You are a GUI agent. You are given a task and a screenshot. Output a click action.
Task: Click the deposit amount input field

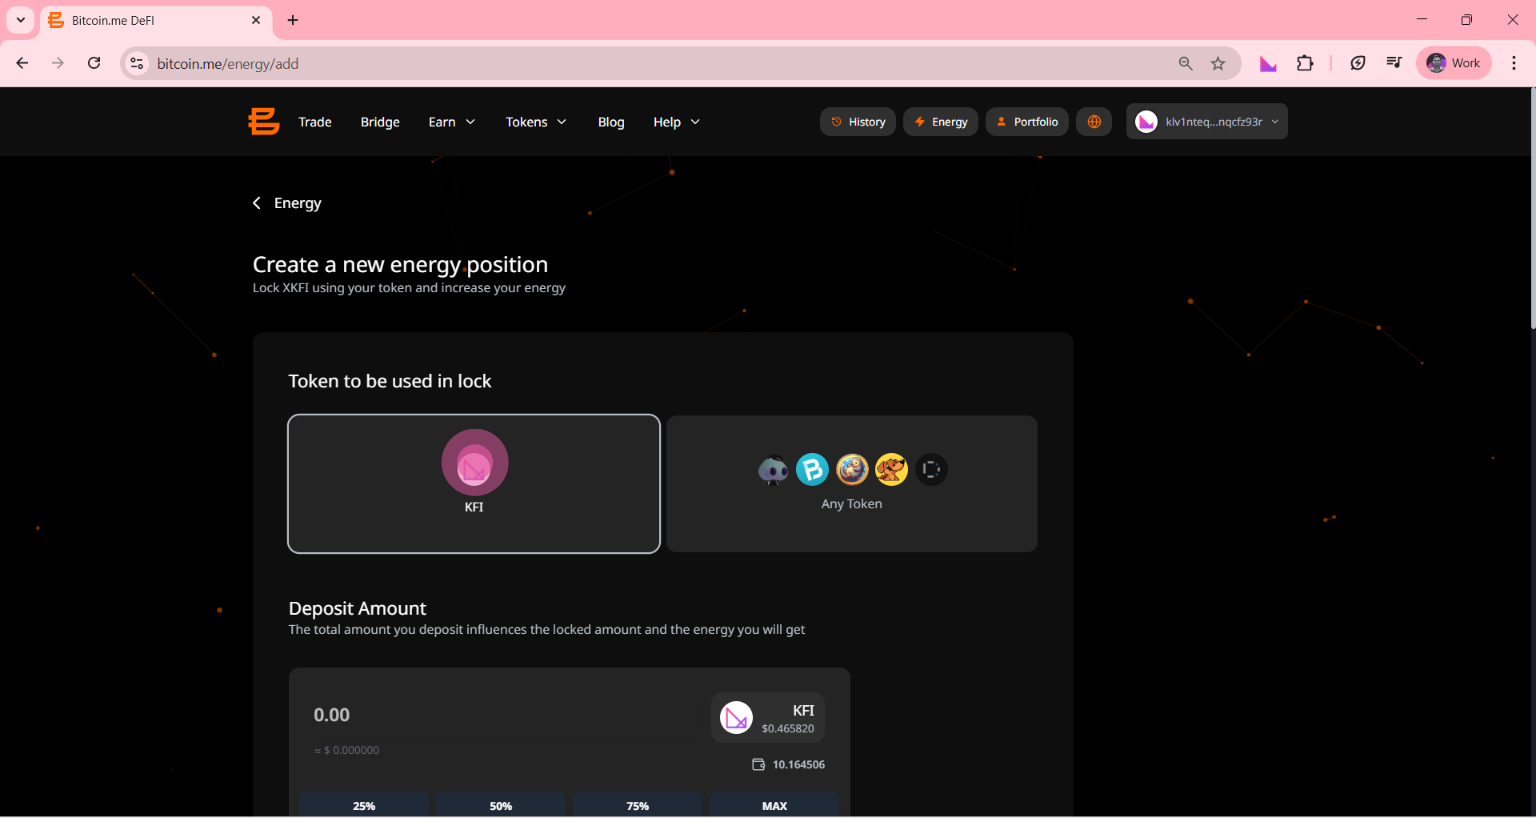[450, 715]
